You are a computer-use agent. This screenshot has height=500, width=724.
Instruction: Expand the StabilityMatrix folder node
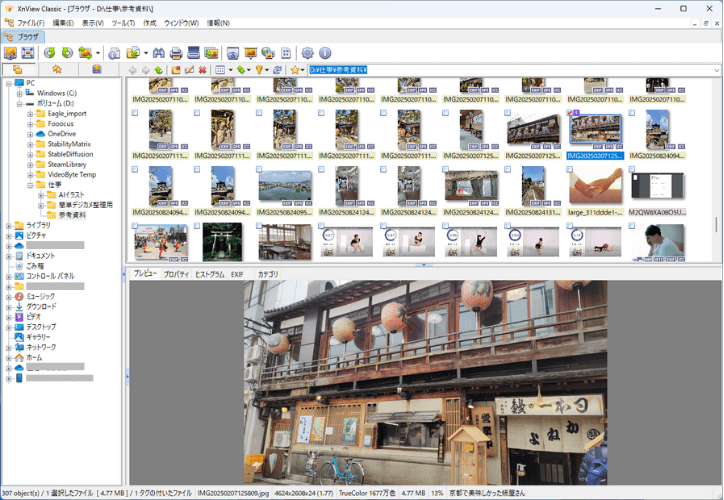click(x=31, y=144)
